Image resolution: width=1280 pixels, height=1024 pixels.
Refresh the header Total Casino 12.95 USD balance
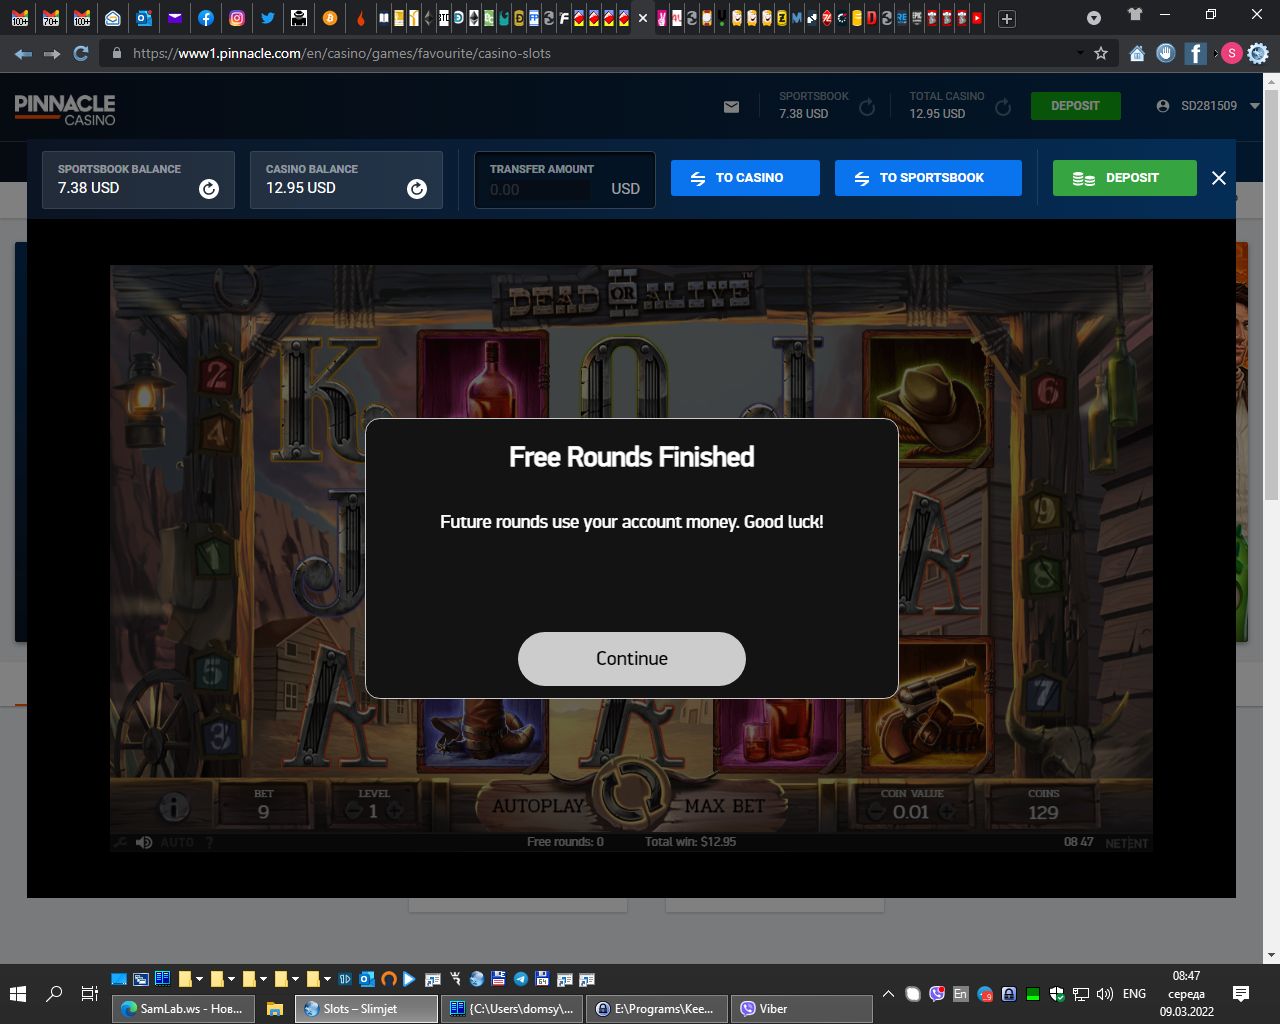click(1003, 107)
